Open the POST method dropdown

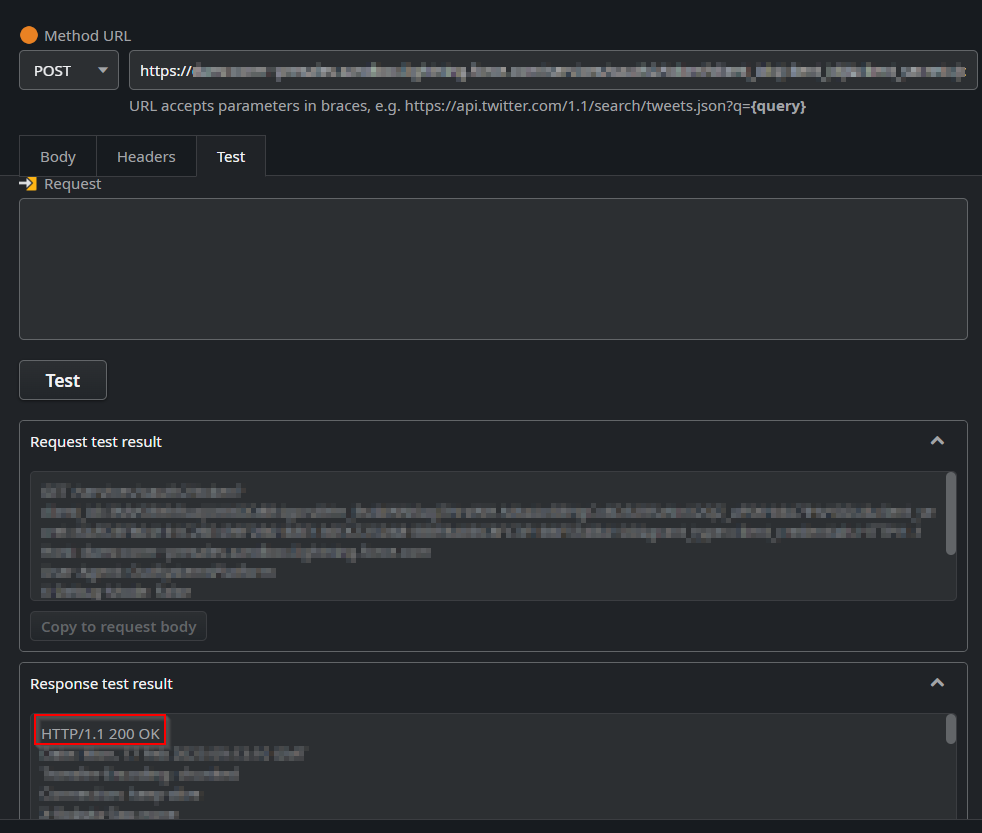coord(68,71)
